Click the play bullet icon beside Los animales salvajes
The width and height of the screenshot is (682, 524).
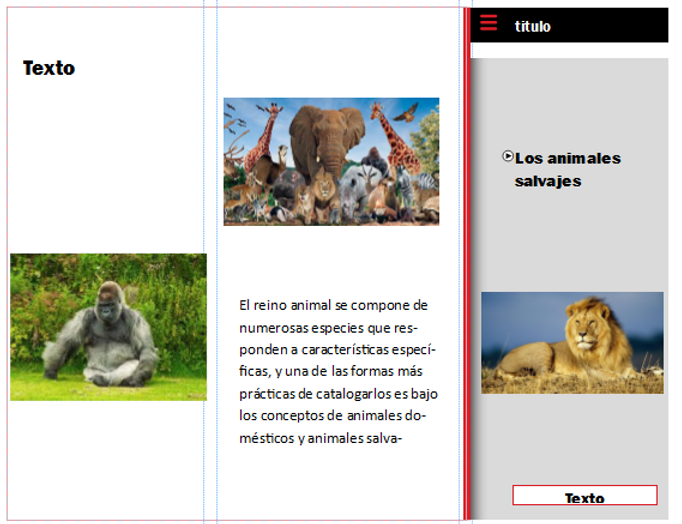[508, 156]
